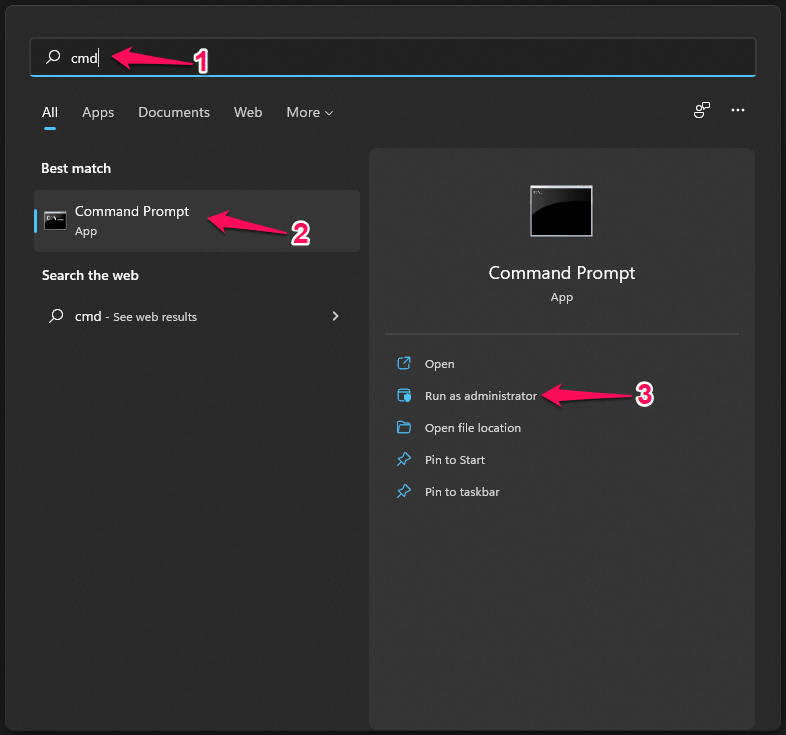Screen dimensions: 786x735
Task: Switch to the Apps filter tab
Action: (x=98, y=113)
